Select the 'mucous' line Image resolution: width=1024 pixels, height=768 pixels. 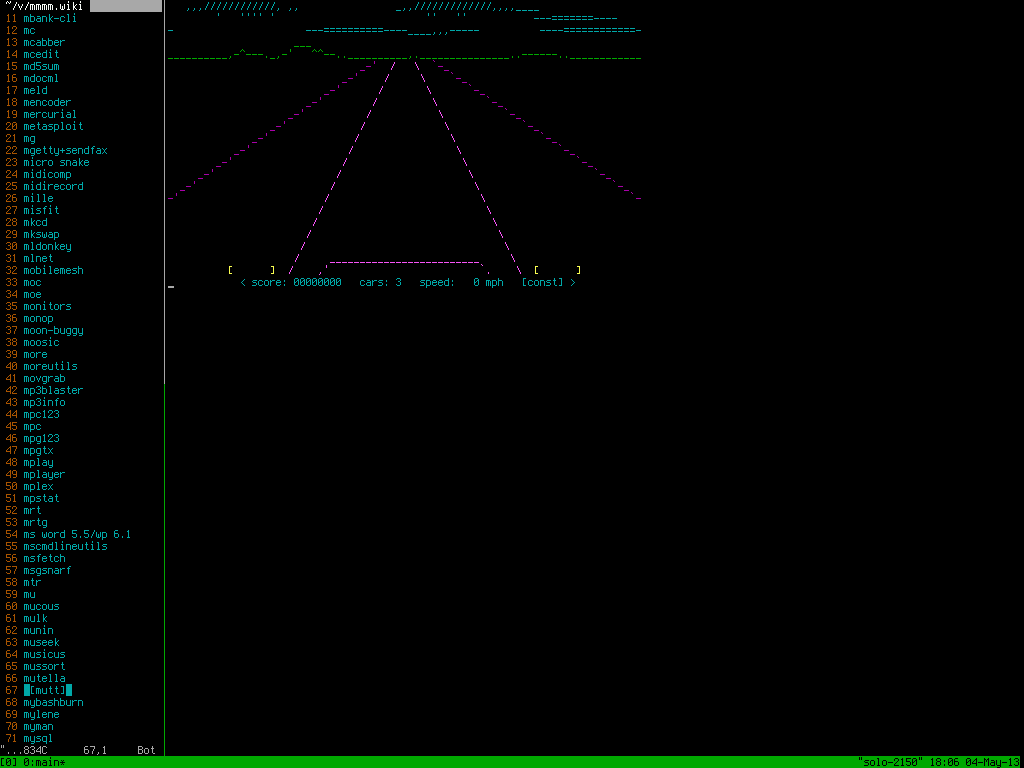coord(41,606)
